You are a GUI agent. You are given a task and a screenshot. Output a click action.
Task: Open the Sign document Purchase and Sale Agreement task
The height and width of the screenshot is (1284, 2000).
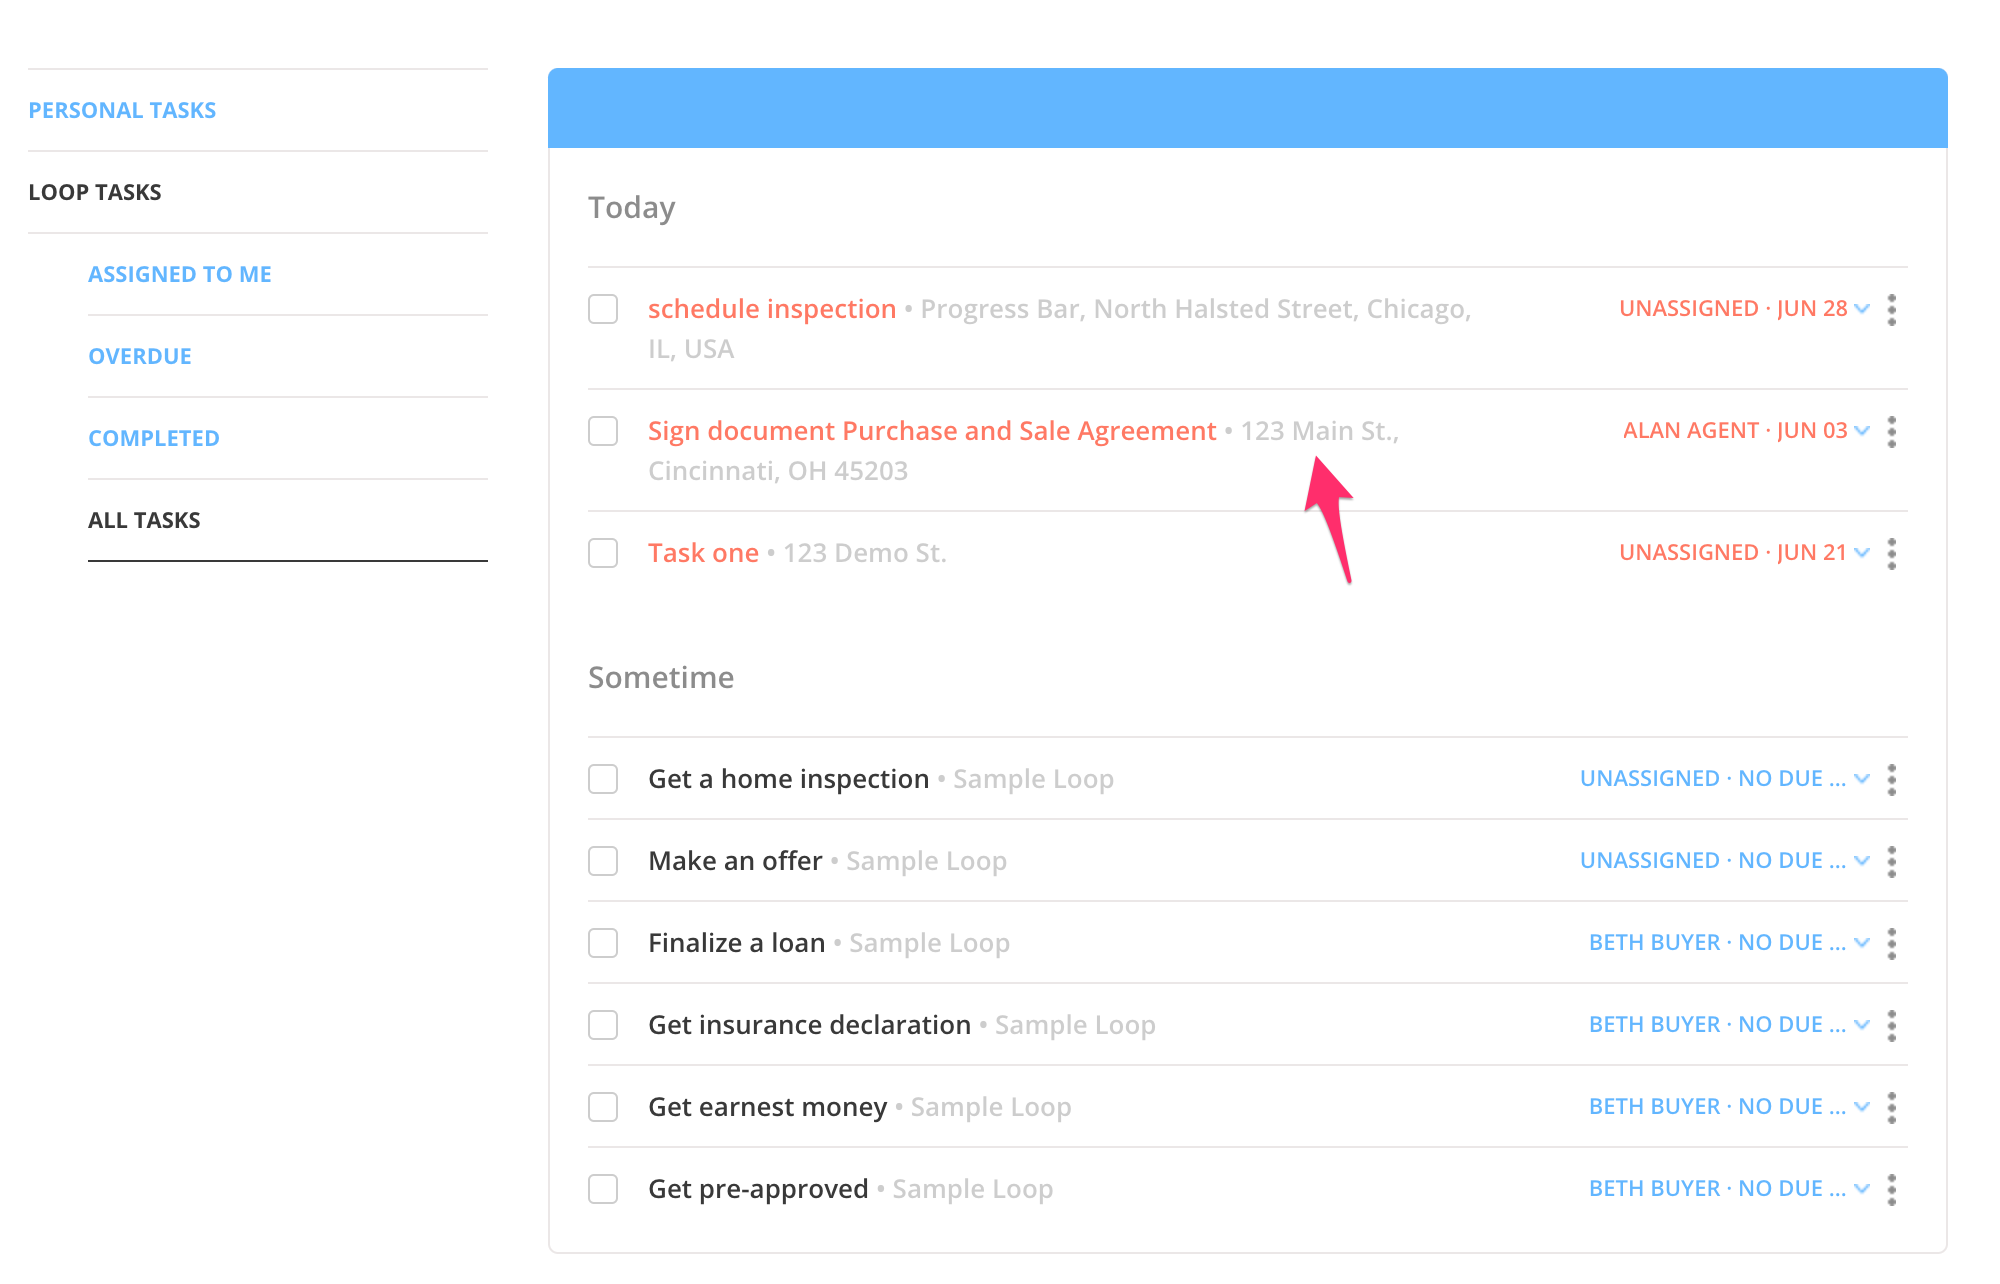[x=931, y=431]
